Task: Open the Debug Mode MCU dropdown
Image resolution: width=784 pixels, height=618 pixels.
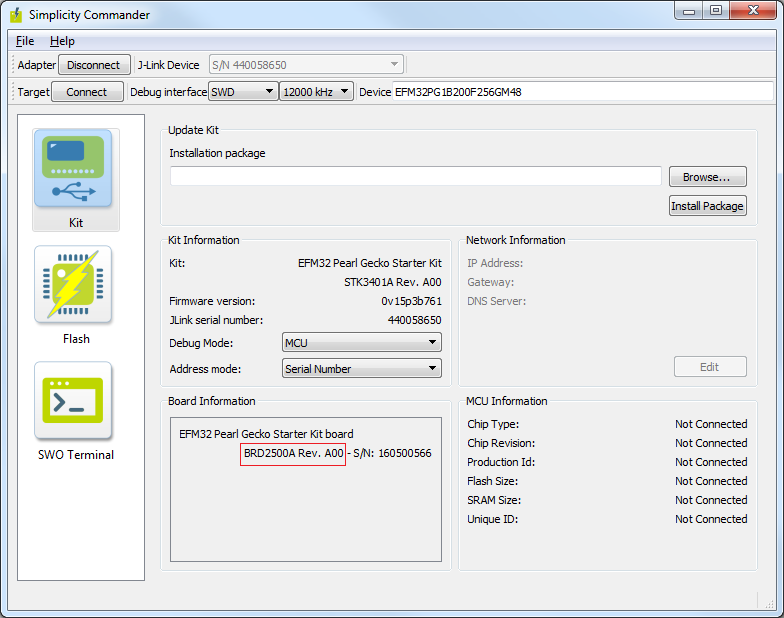Action: [361, 343]
